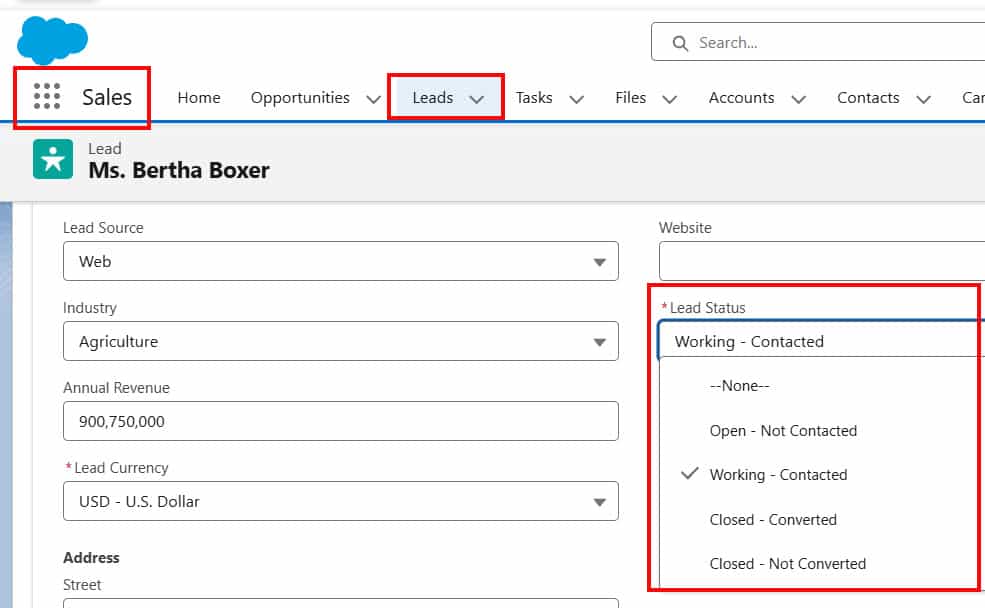This screenshot has height=608, width=985.
Task: Choose "Open - Not Contacted" status option
Action: 783,430
